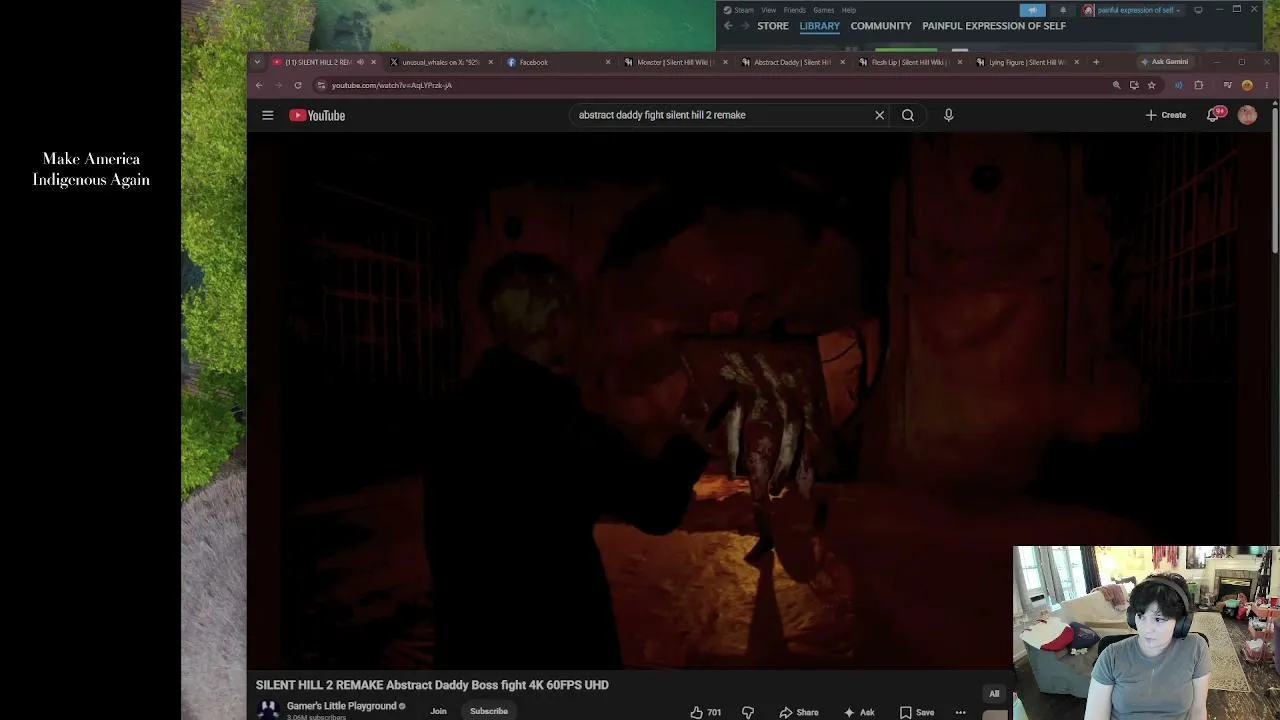Dislike the video with thumbs-down
1280x720 pixels.
pyautogui.click(x=748, y=712)
